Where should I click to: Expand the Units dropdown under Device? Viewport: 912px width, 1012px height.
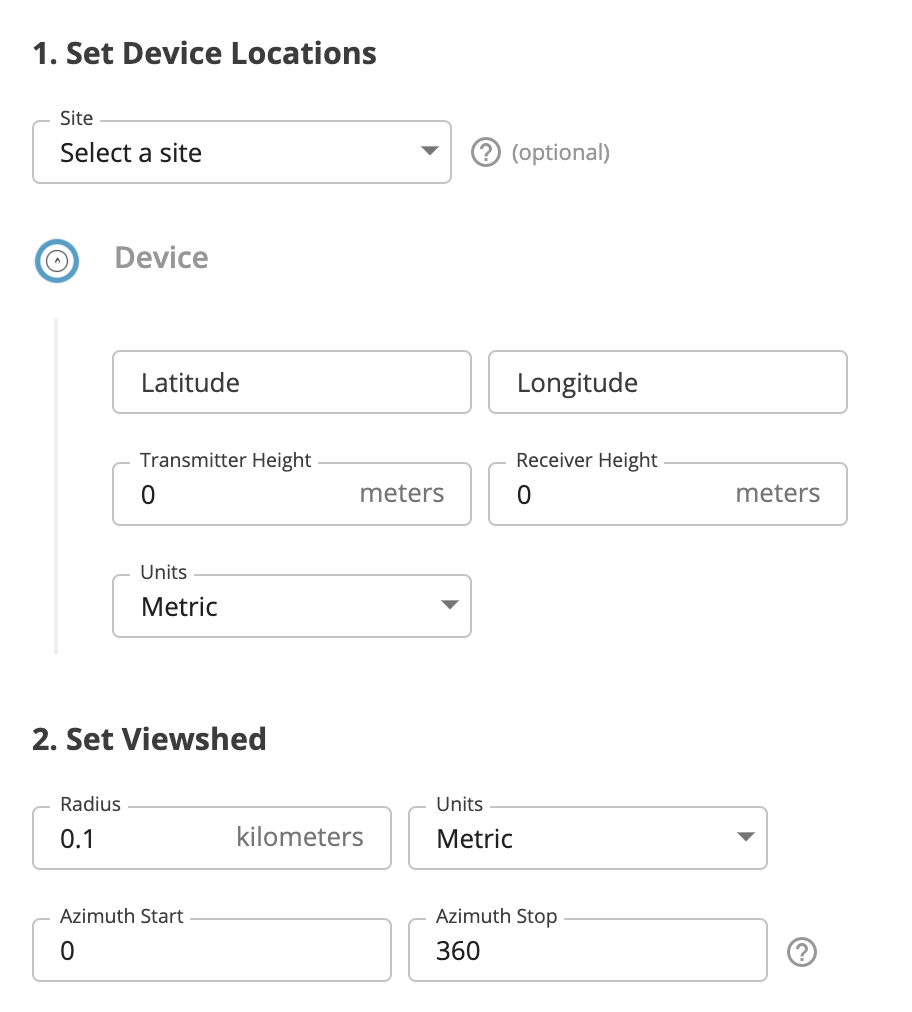[291, 606]
